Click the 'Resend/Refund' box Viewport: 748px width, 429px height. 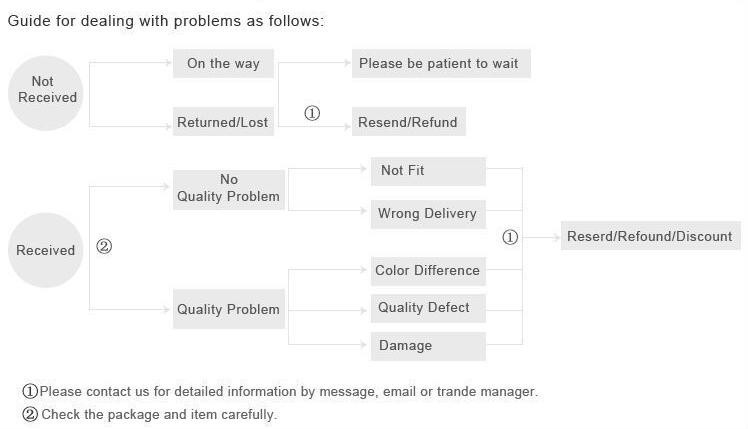click(408, 123)
